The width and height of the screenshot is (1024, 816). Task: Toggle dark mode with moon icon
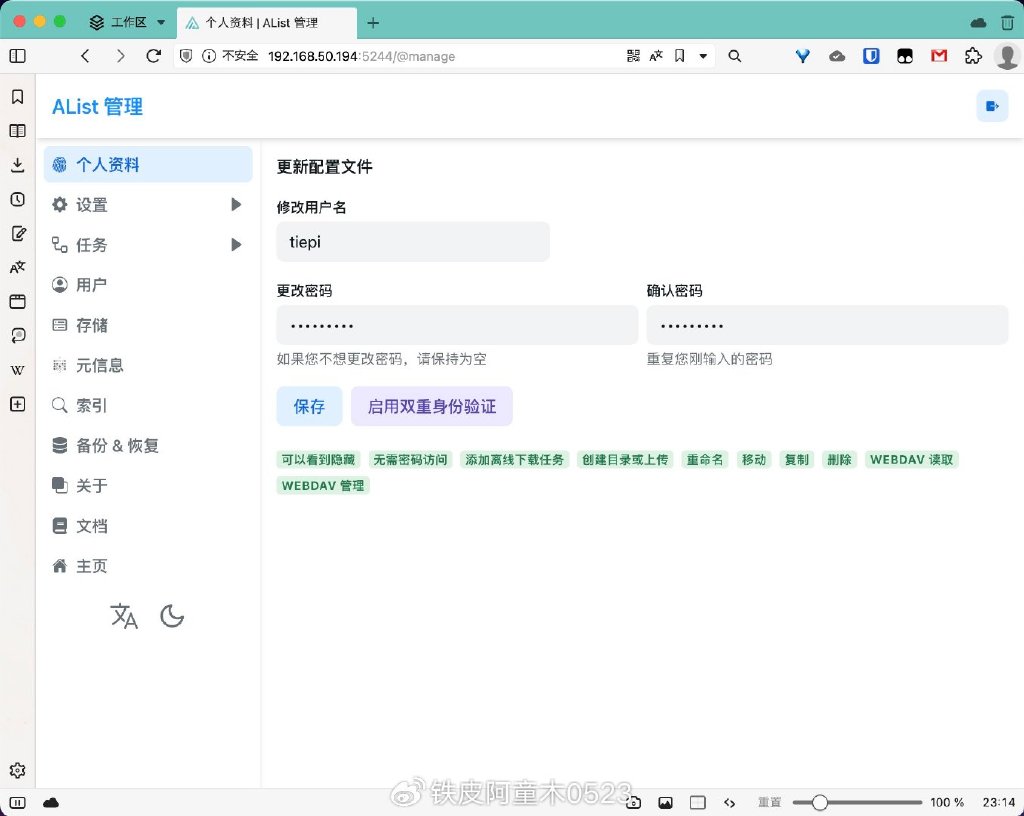click(172, 616)
